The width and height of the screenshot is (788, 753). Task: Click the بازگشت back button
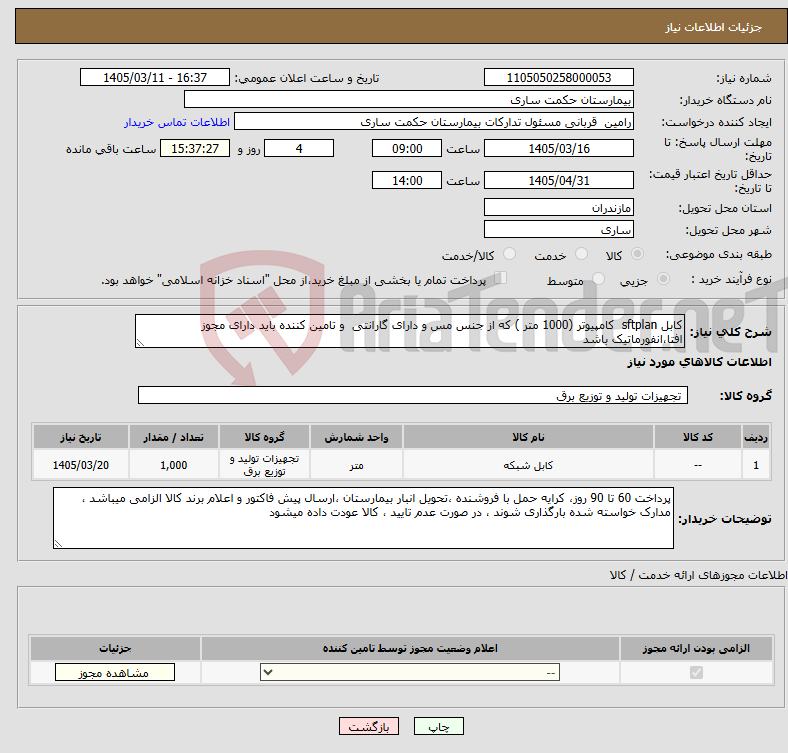[x=369, y=727]
